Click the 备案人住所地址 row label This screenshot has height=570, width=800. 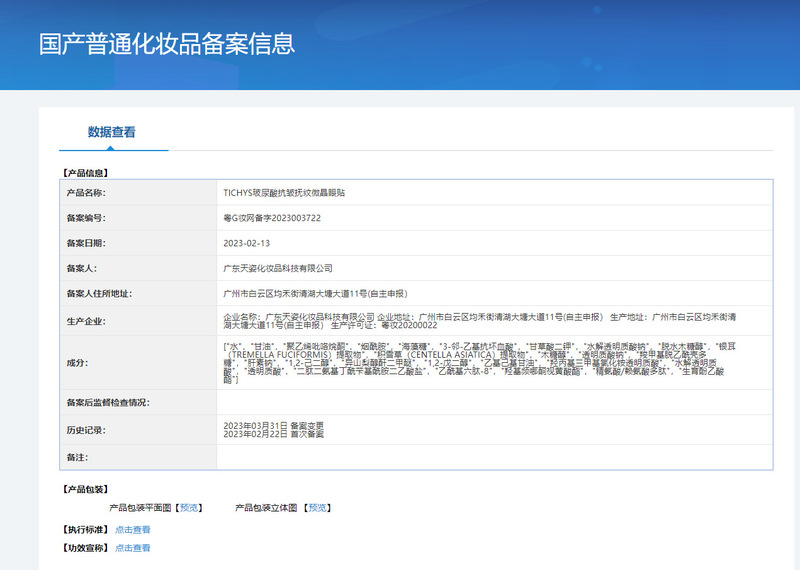(x=99, y=293)
